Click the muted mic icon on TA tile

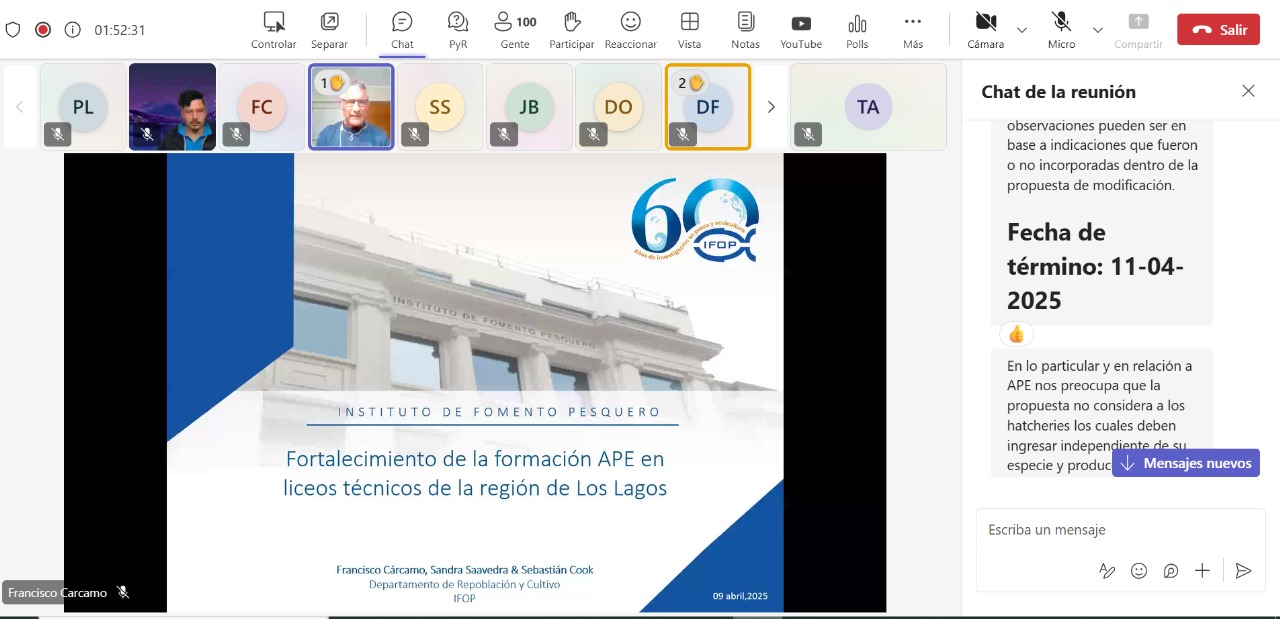[x=808, y=134]
